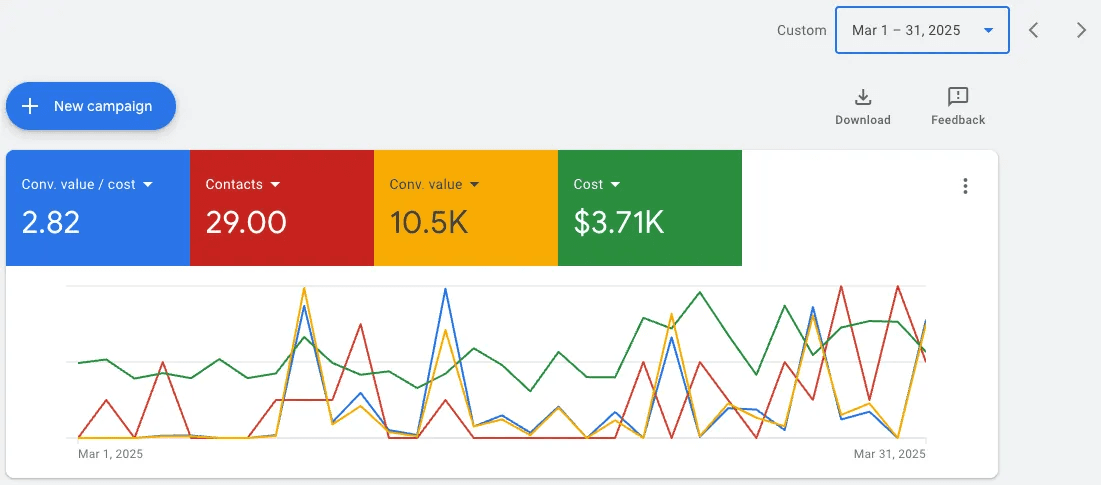Click the Mar 1, 2025 axis label
The height and width of the screenshot is (485, 1101).
tap(110, 454)
